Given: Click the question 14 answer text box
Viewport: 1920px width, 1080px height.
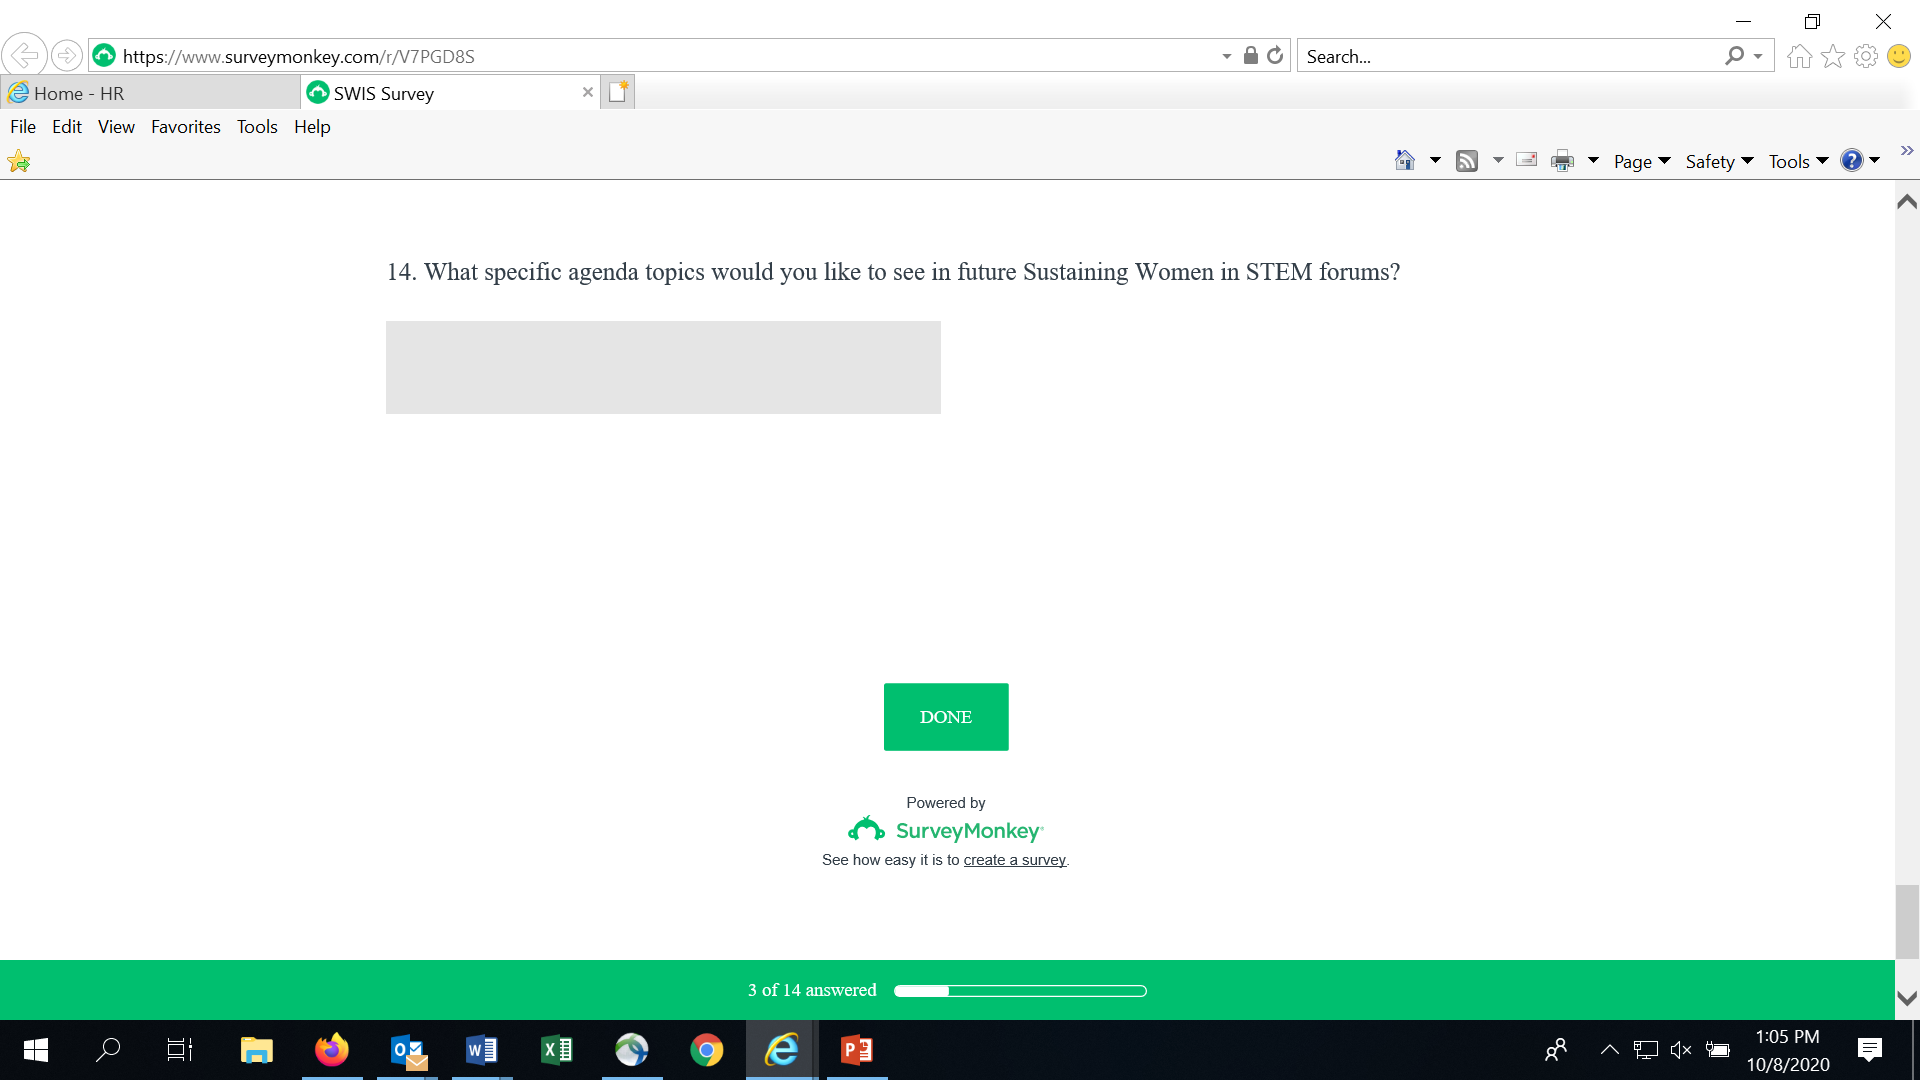Looking at the screenshot, I should click(x=663, y=367).
